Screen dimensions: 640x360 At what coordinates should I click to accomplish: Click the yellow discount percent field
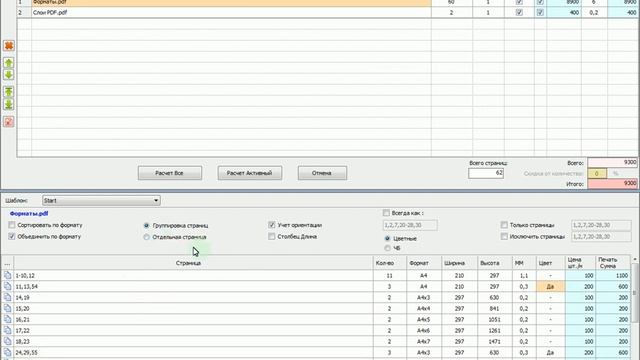(596, 173)
